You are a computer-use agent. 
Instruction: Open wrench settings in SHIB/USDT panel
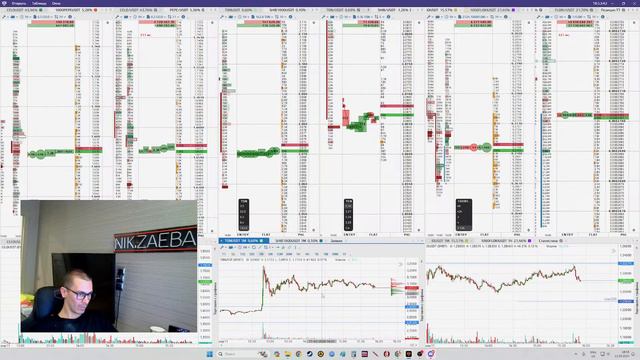tap(323, 17)
